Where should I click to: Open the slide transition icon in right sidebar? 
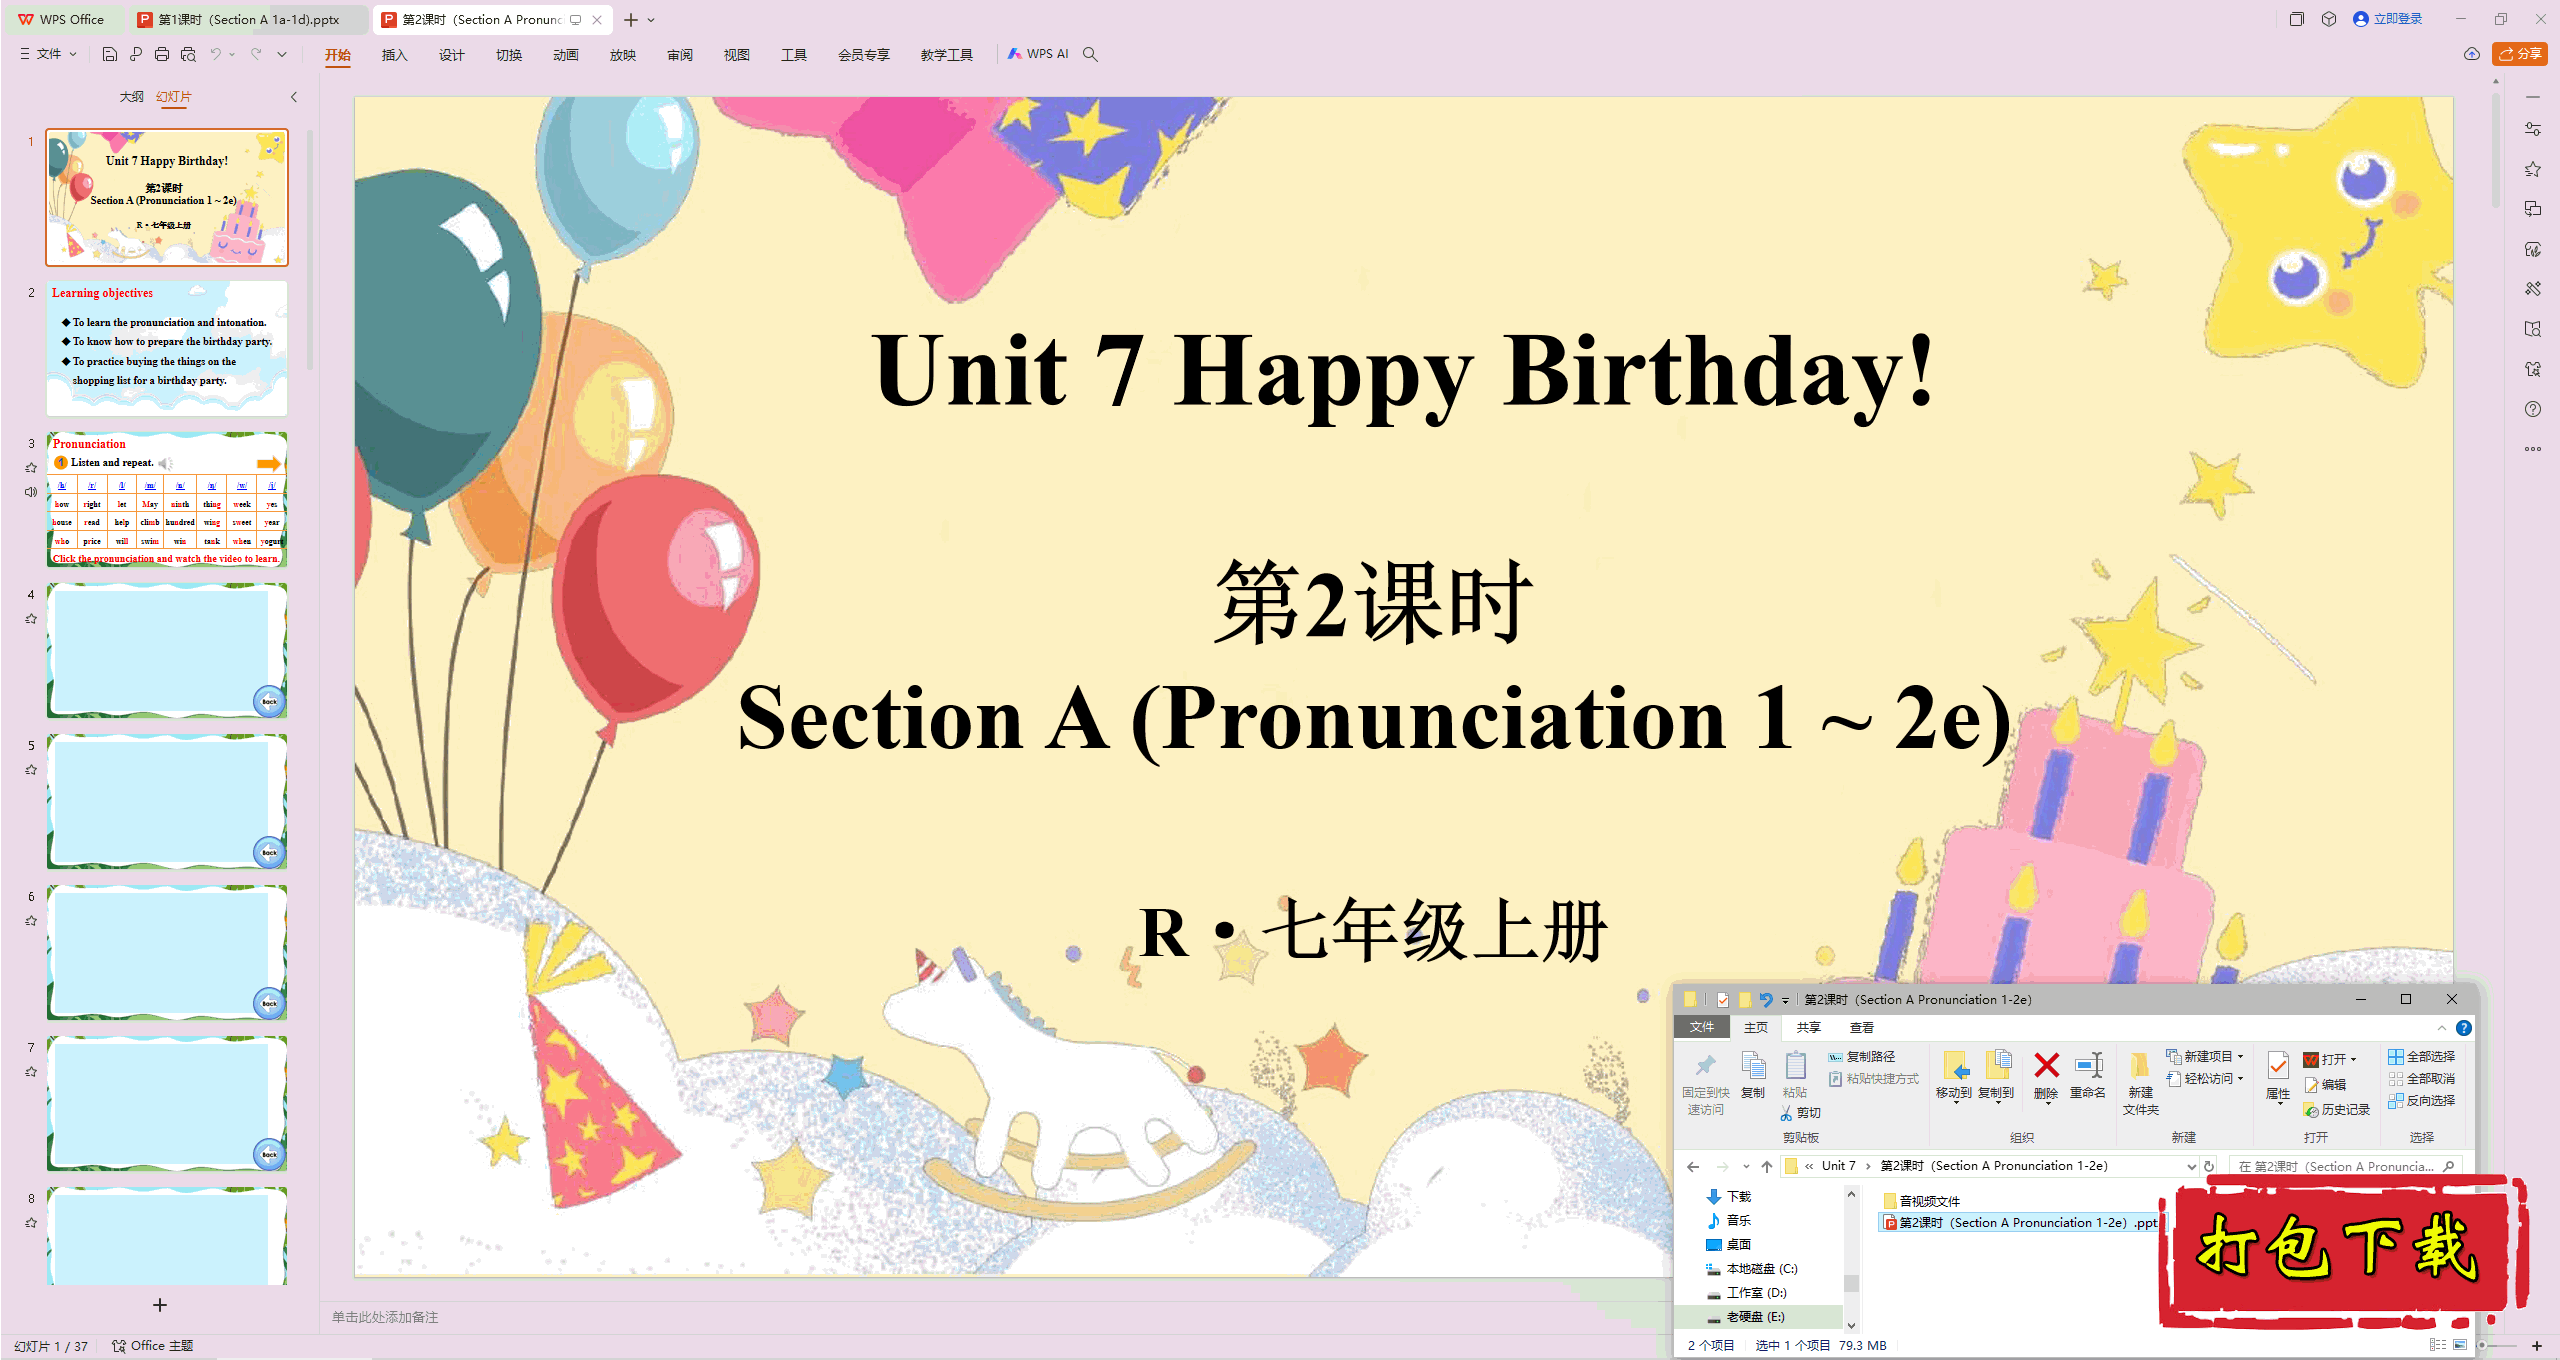pyautogui.click(x=2533, y=209)
